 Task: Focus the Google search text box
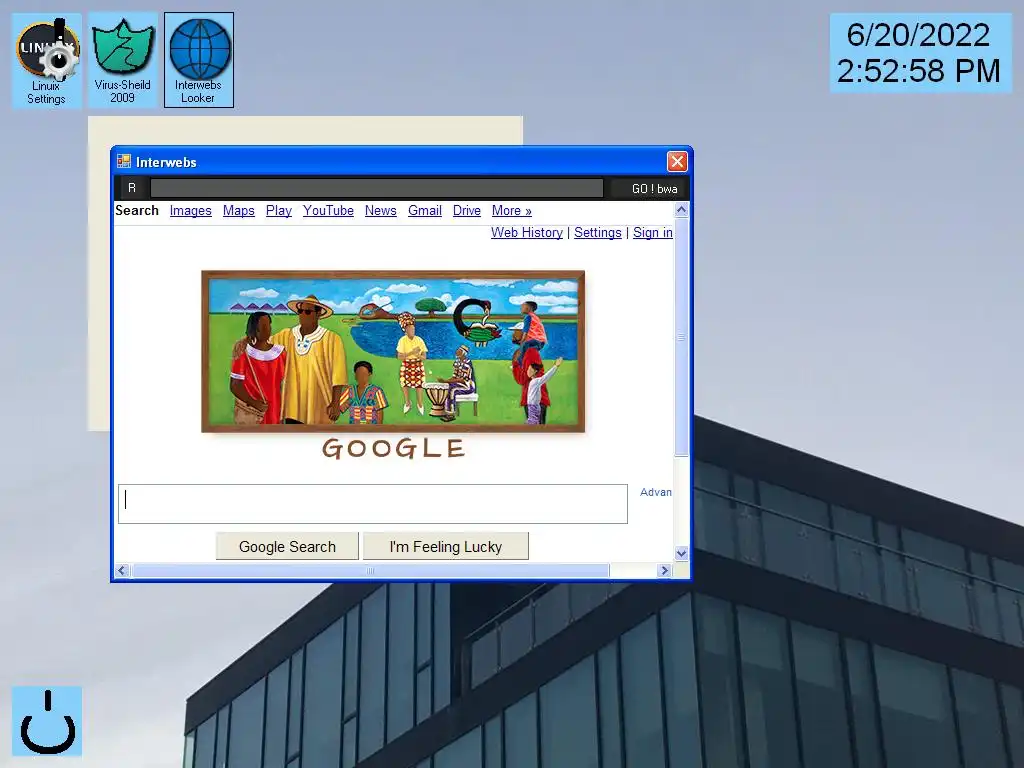373,504
